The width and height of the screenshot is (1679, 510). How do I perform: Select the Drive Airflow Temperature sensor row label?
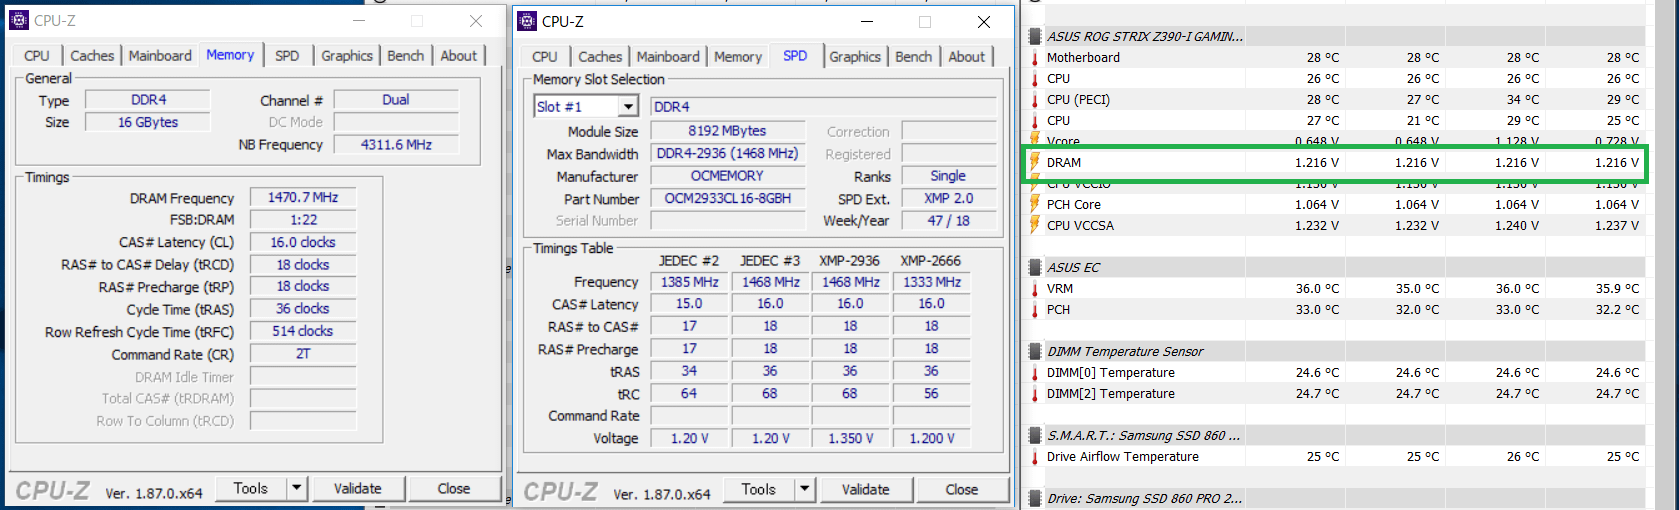[x=1123, y=457]
